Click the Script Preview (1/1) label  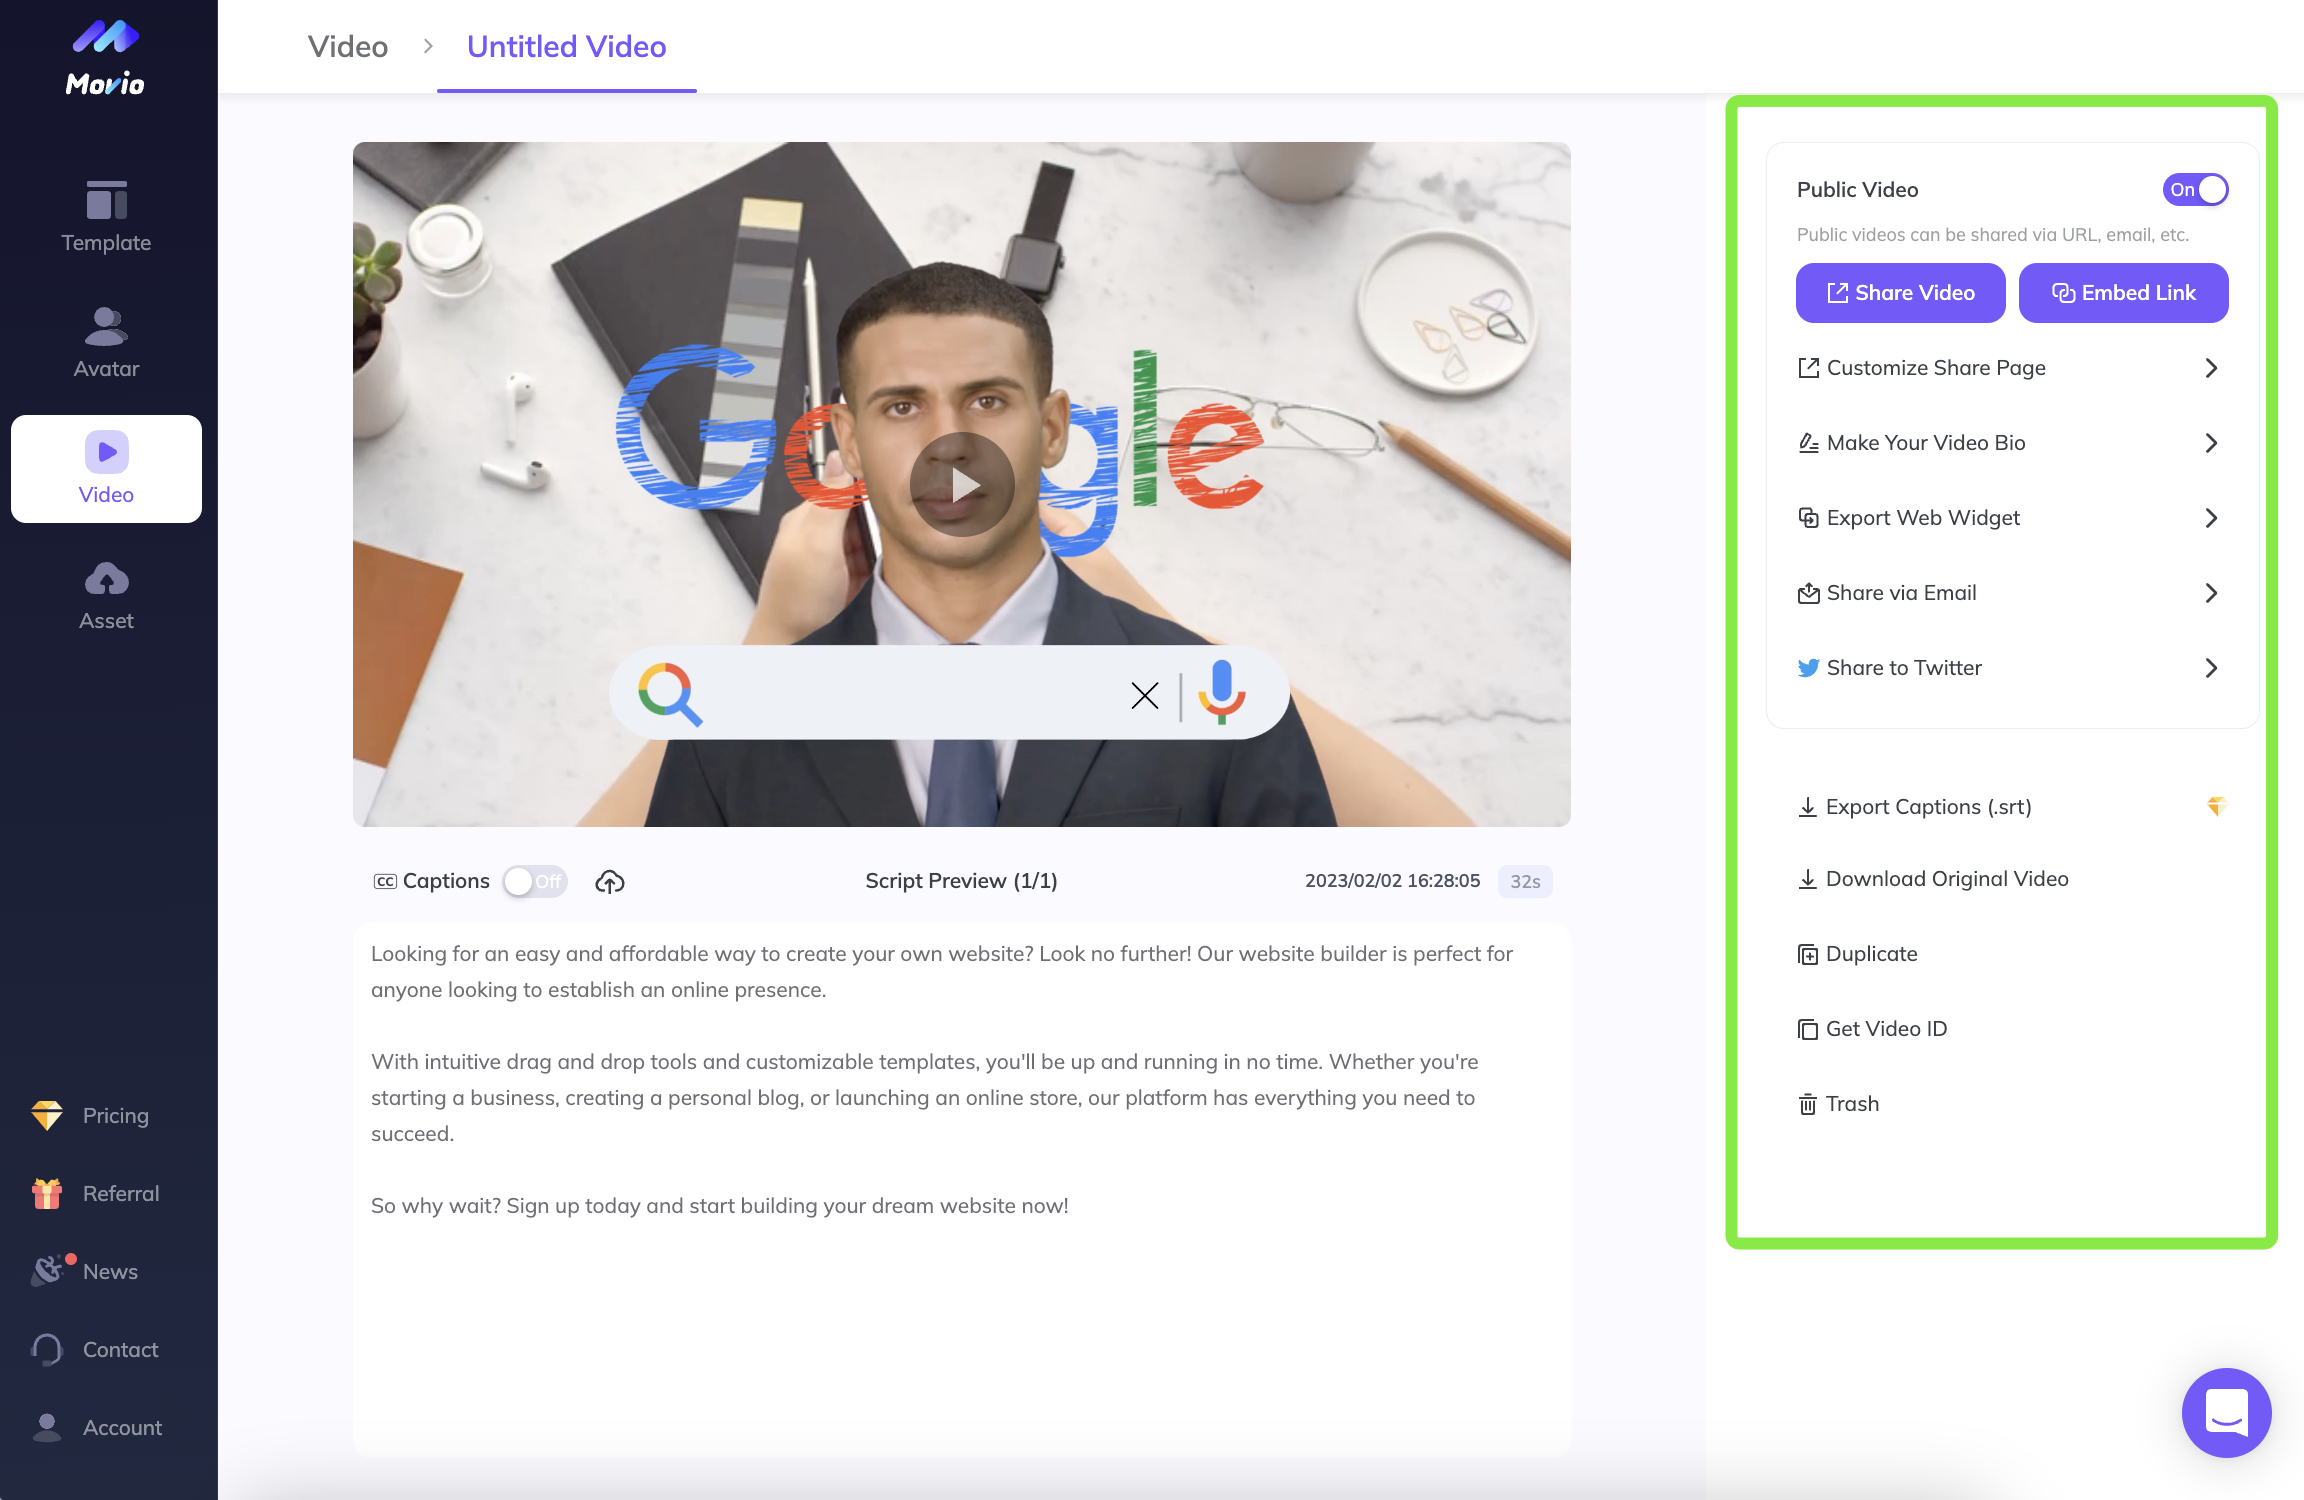961,881
